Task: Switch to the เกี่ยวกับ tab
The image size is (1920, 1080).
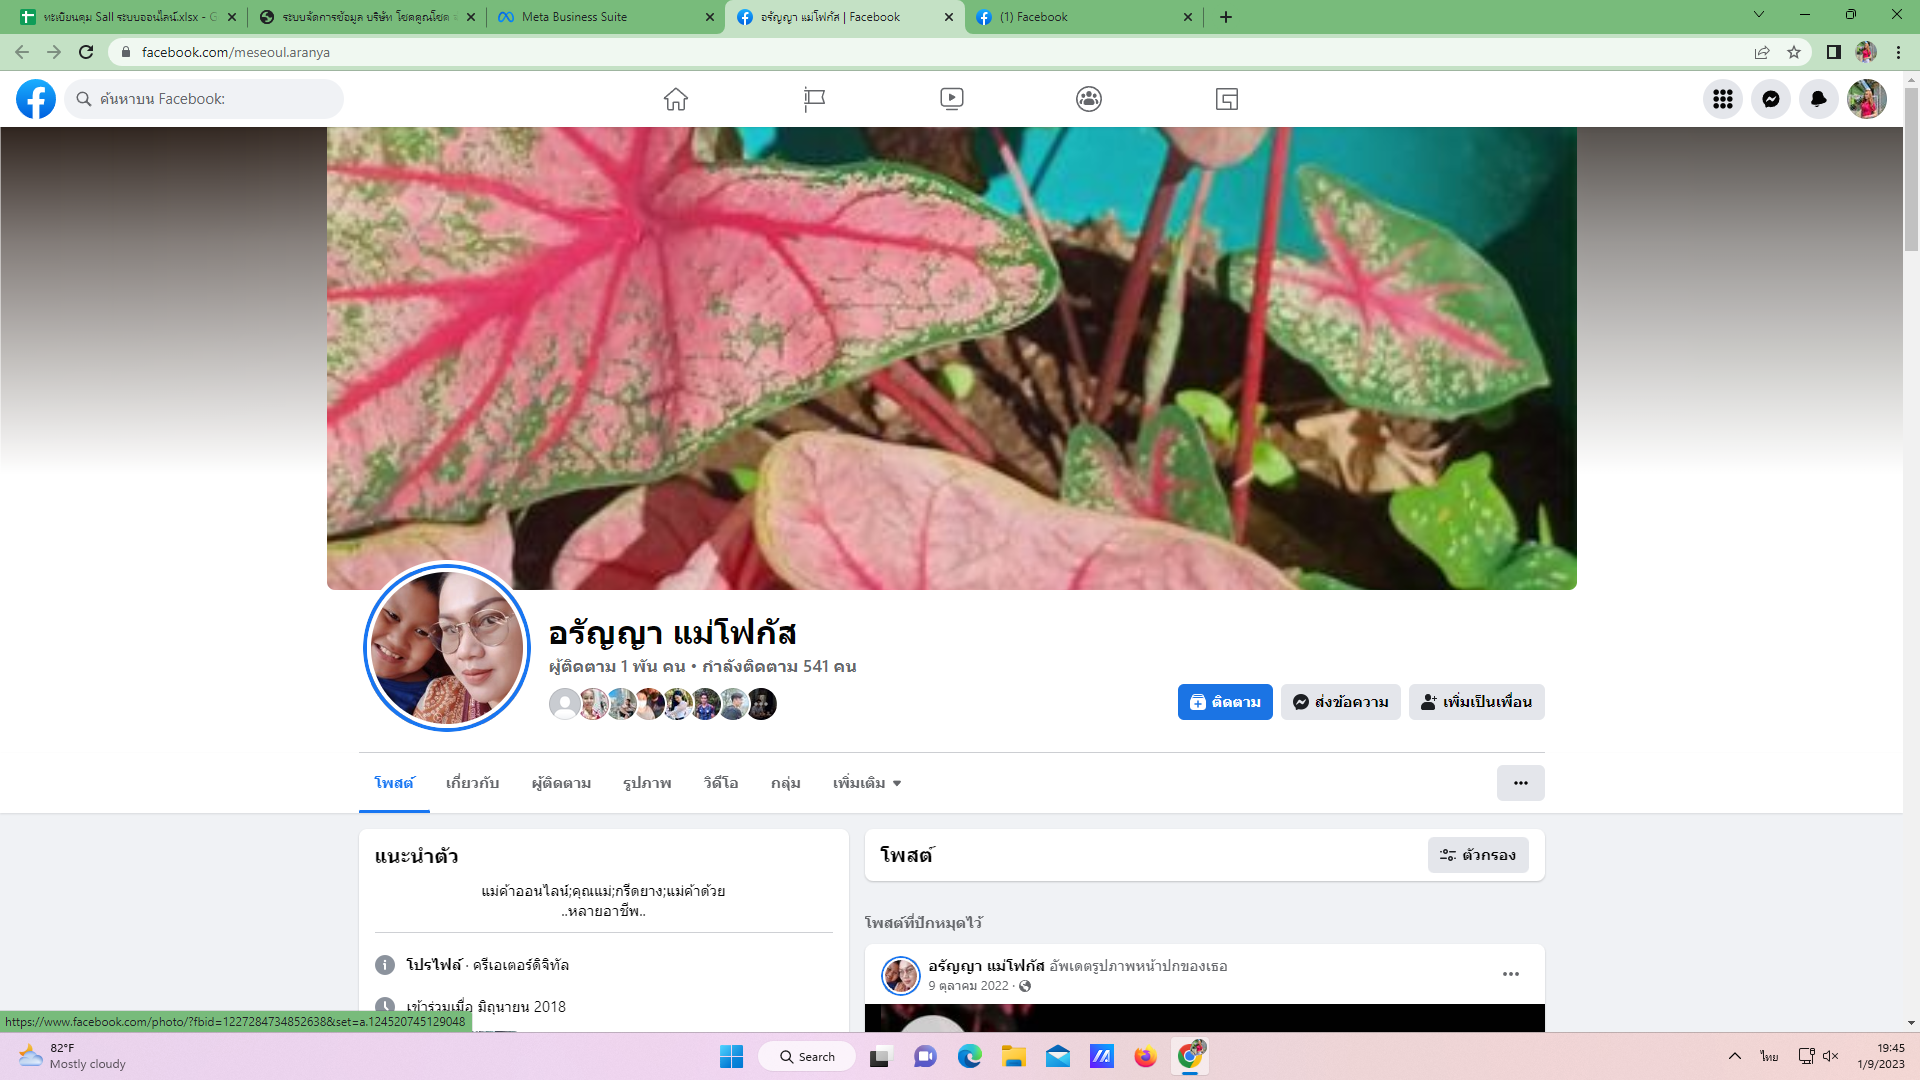Action: point(472,783)
